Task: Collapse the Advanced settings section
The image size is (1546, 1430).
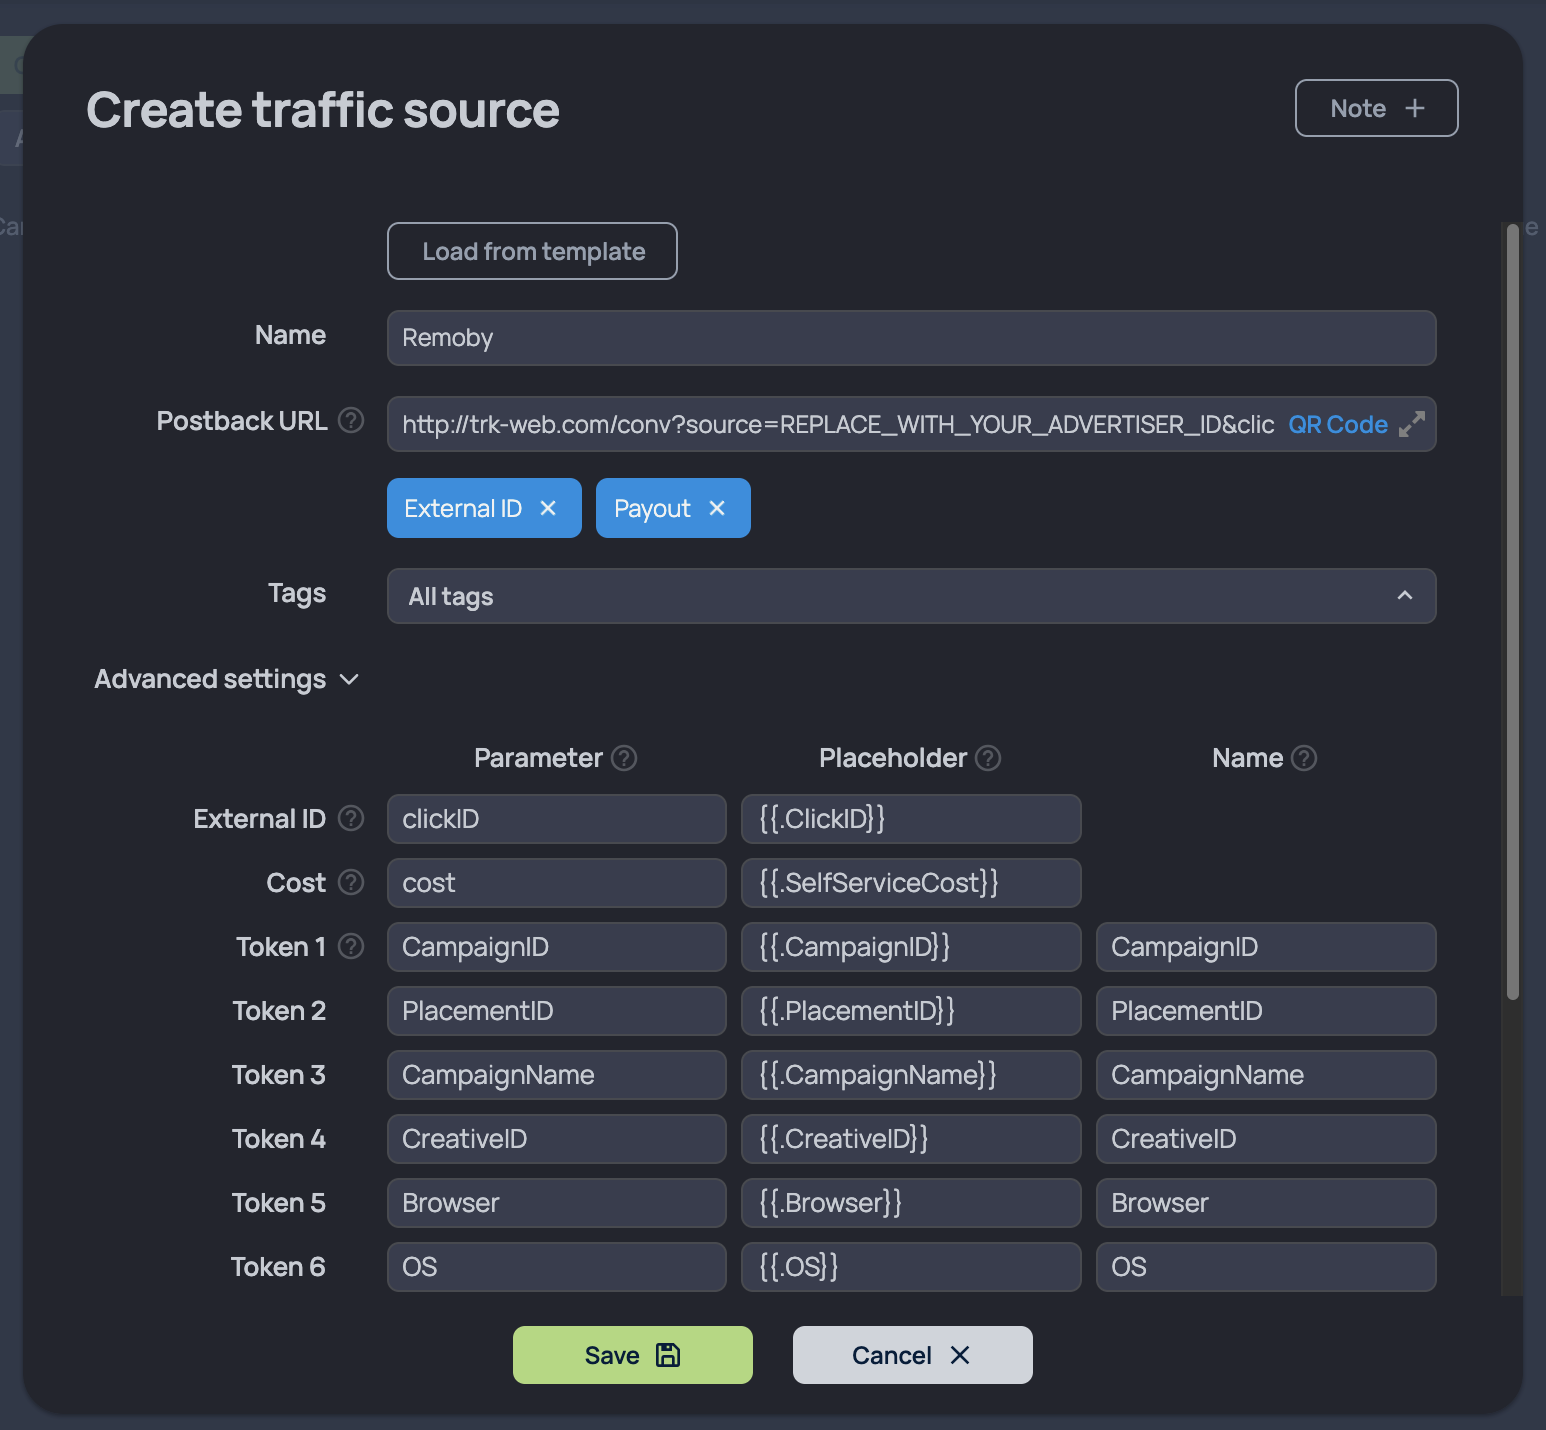Action: [x=227, y=679]
